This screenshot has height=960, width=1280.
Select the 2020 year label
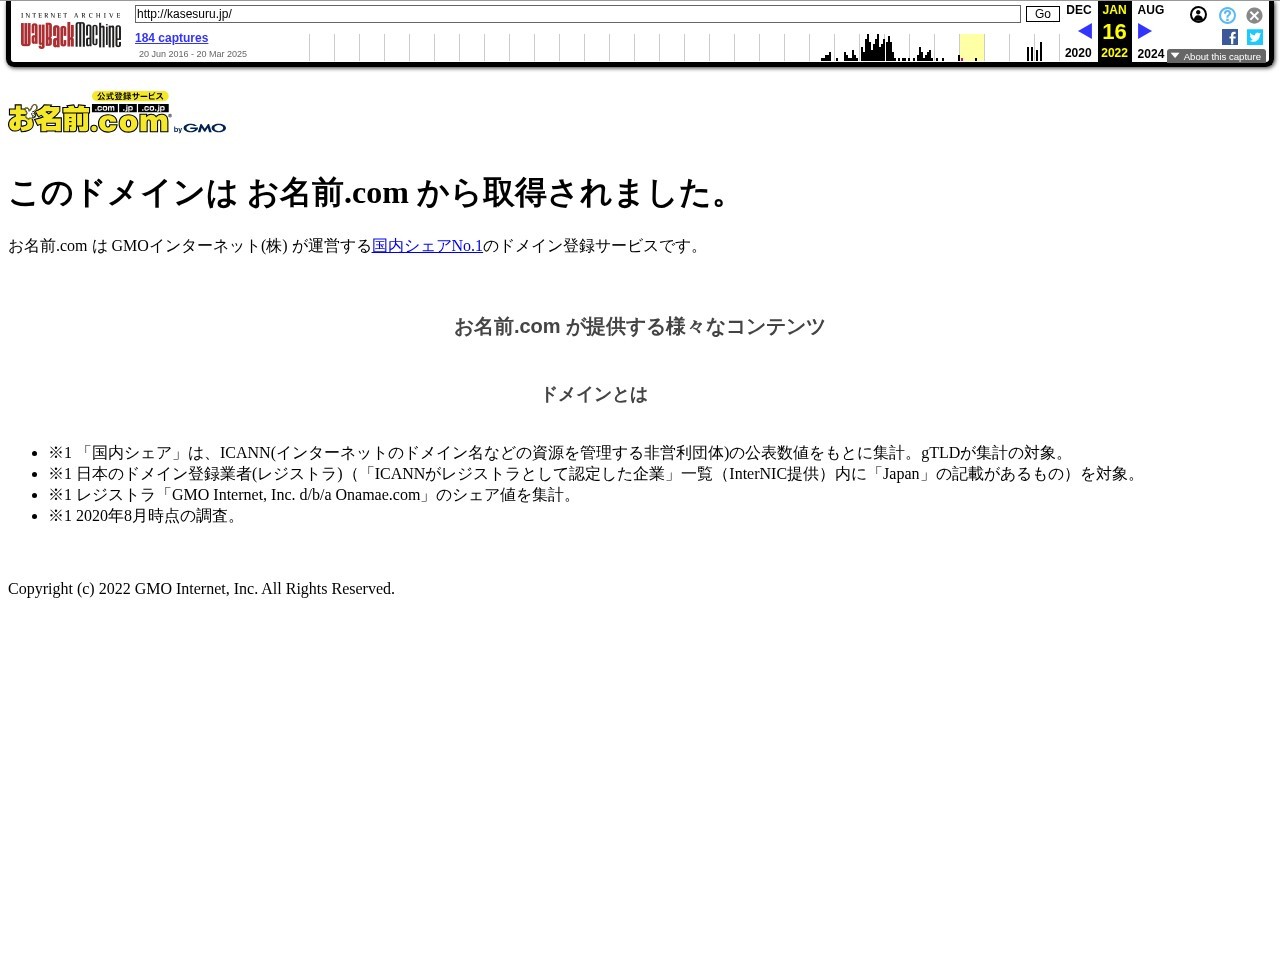pyautogui.click(x=1078, y=53)
